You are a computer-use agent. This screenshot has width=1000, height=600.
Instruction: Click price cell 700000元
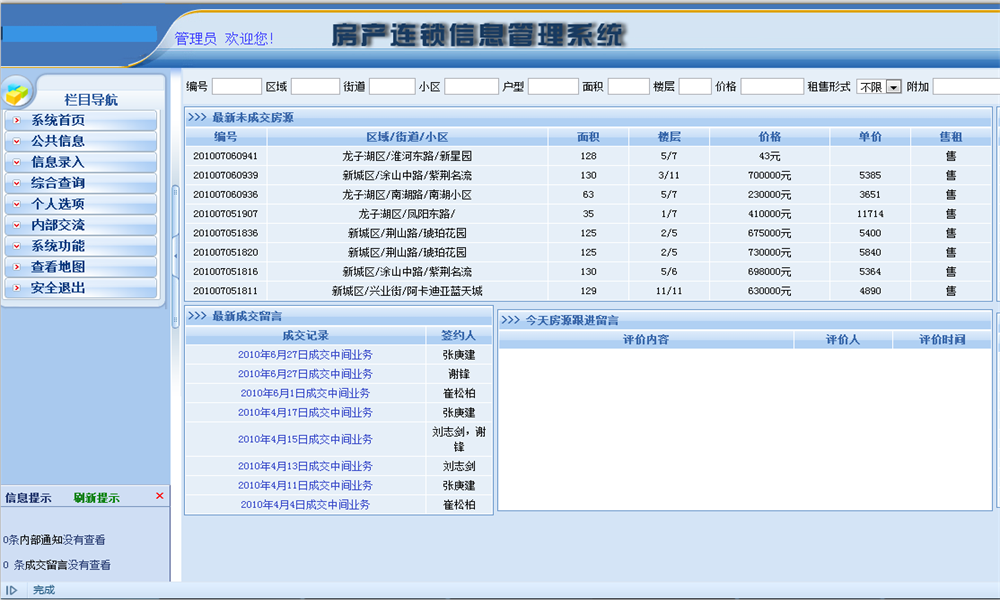tap(770, 175)
